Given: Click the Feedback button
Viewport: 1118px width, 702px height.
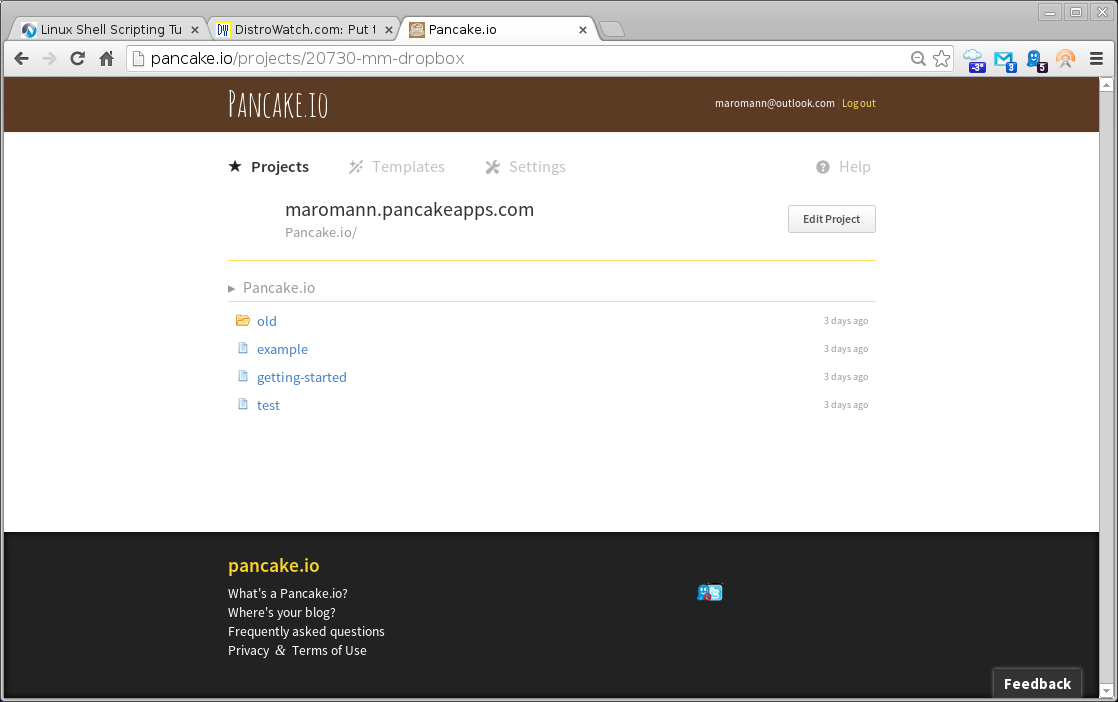Looking at the screenshot, I should (1037, 683).
